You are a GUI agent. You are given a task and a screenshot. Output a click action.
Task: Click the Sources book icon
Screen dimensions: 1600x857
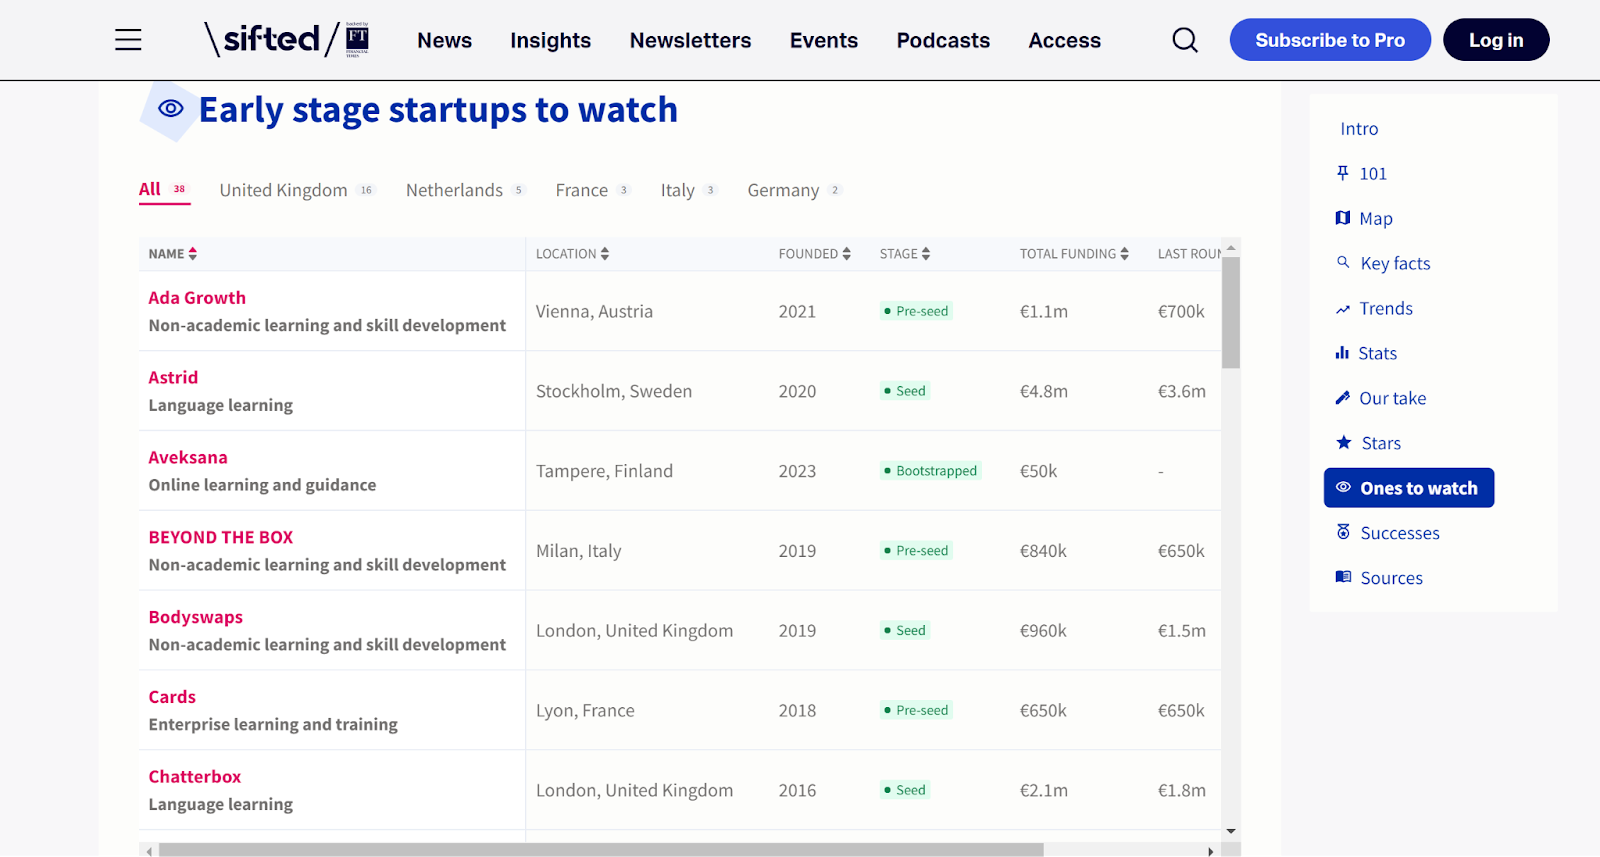1343,577
